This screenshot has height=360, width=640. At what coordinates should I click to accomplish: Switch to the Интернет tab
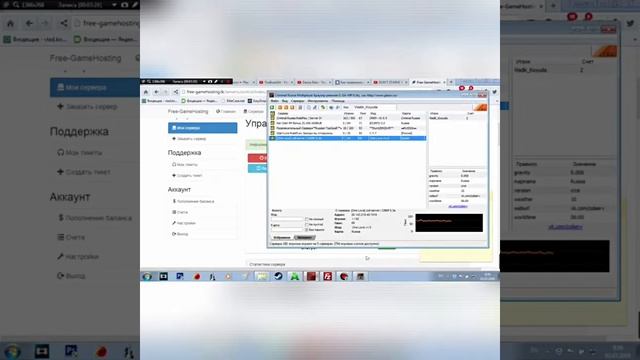pyautogui.click(x=304, y=238)
